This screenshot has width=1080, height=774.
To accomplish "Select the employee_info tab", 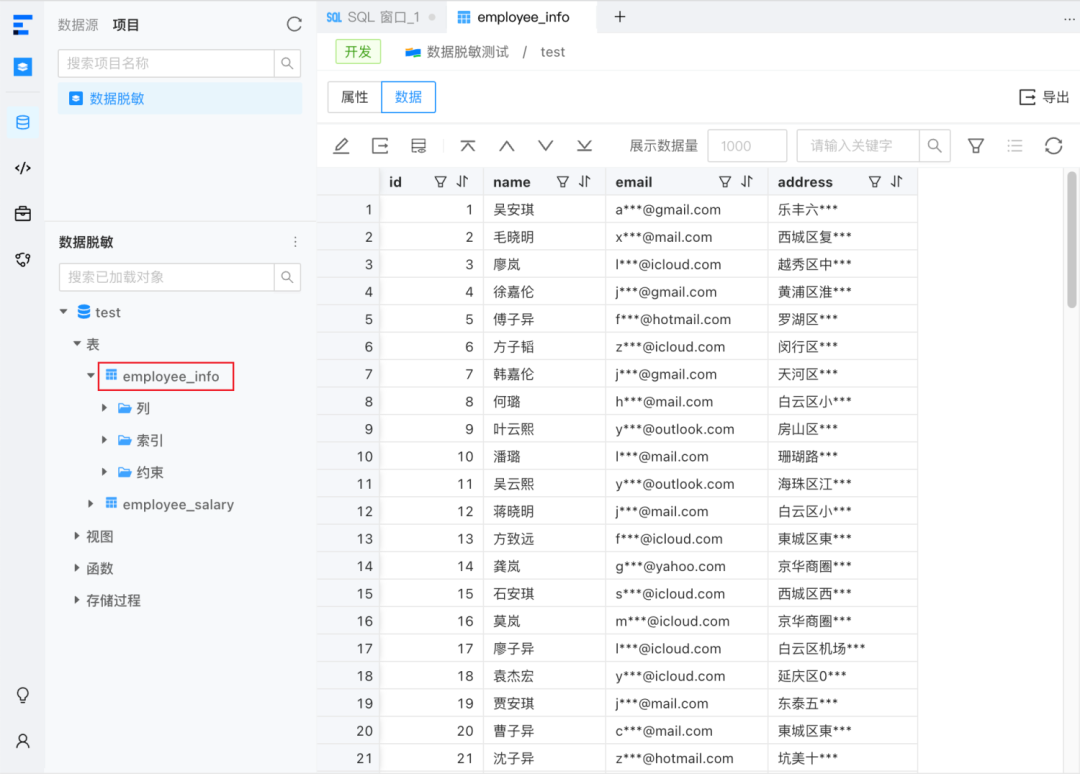I will [x=521, y=17].
